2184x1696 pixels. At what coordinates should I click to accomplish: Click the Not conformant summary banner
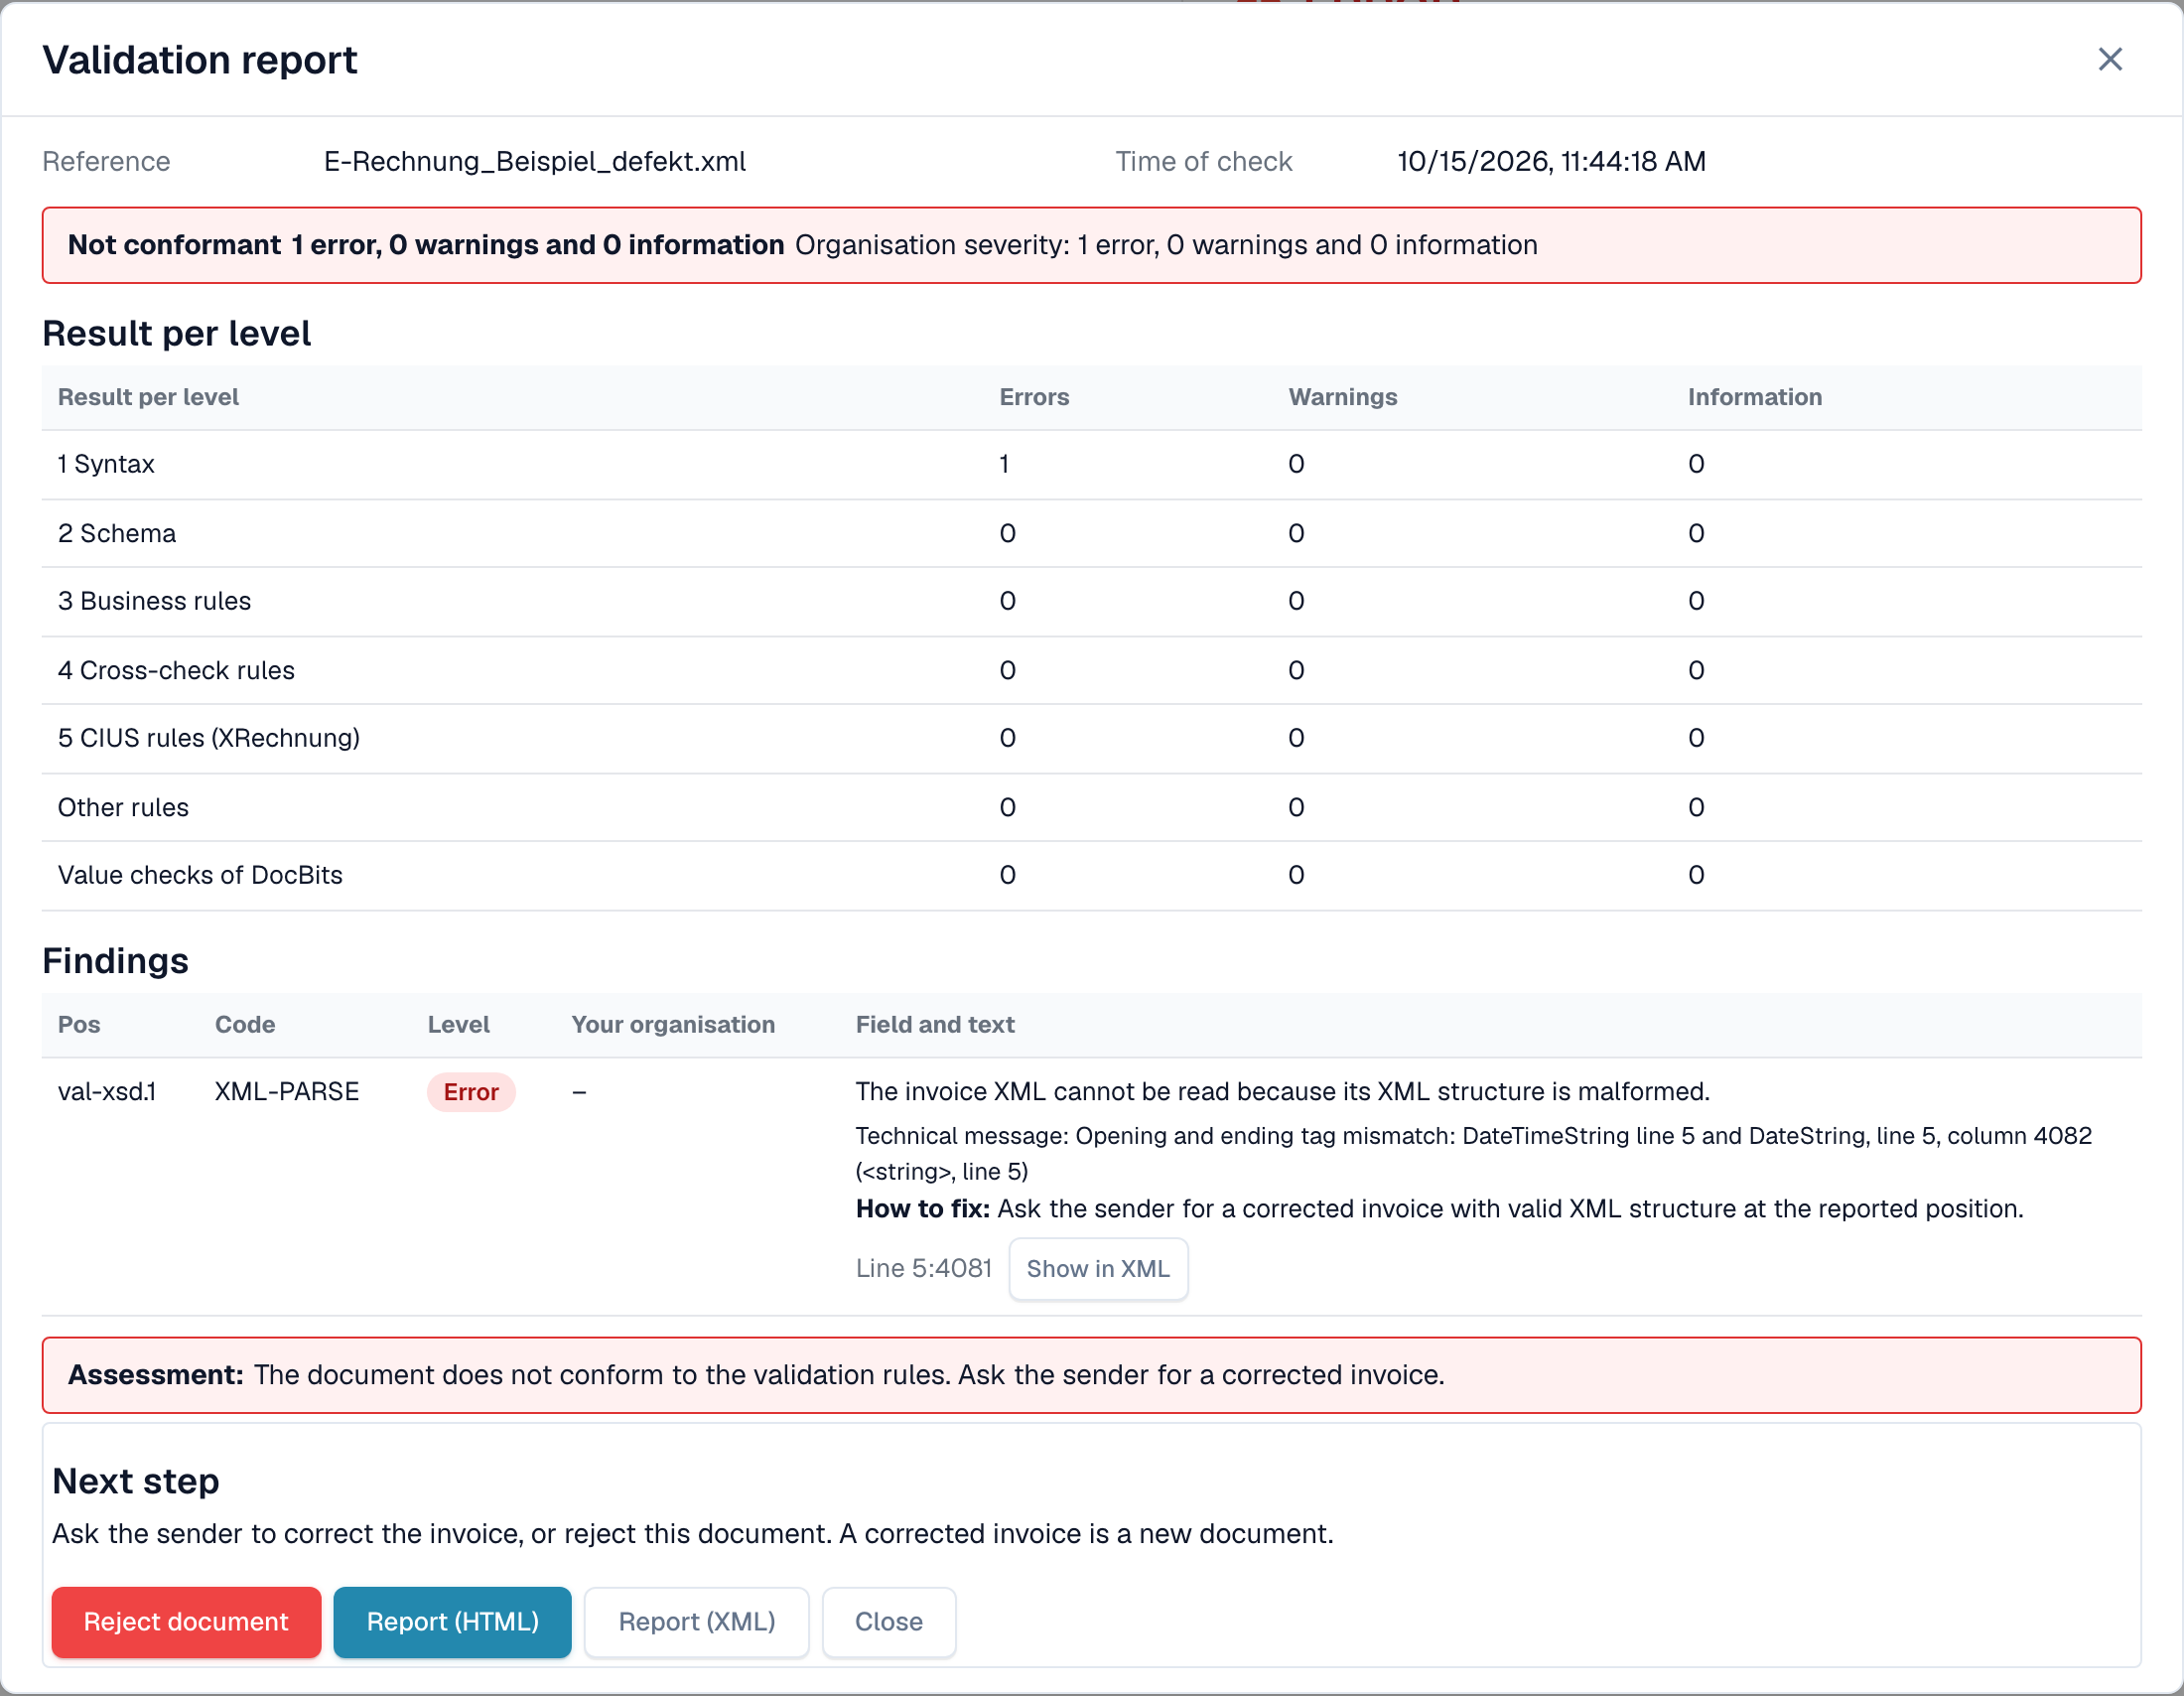pos(1092,245)
